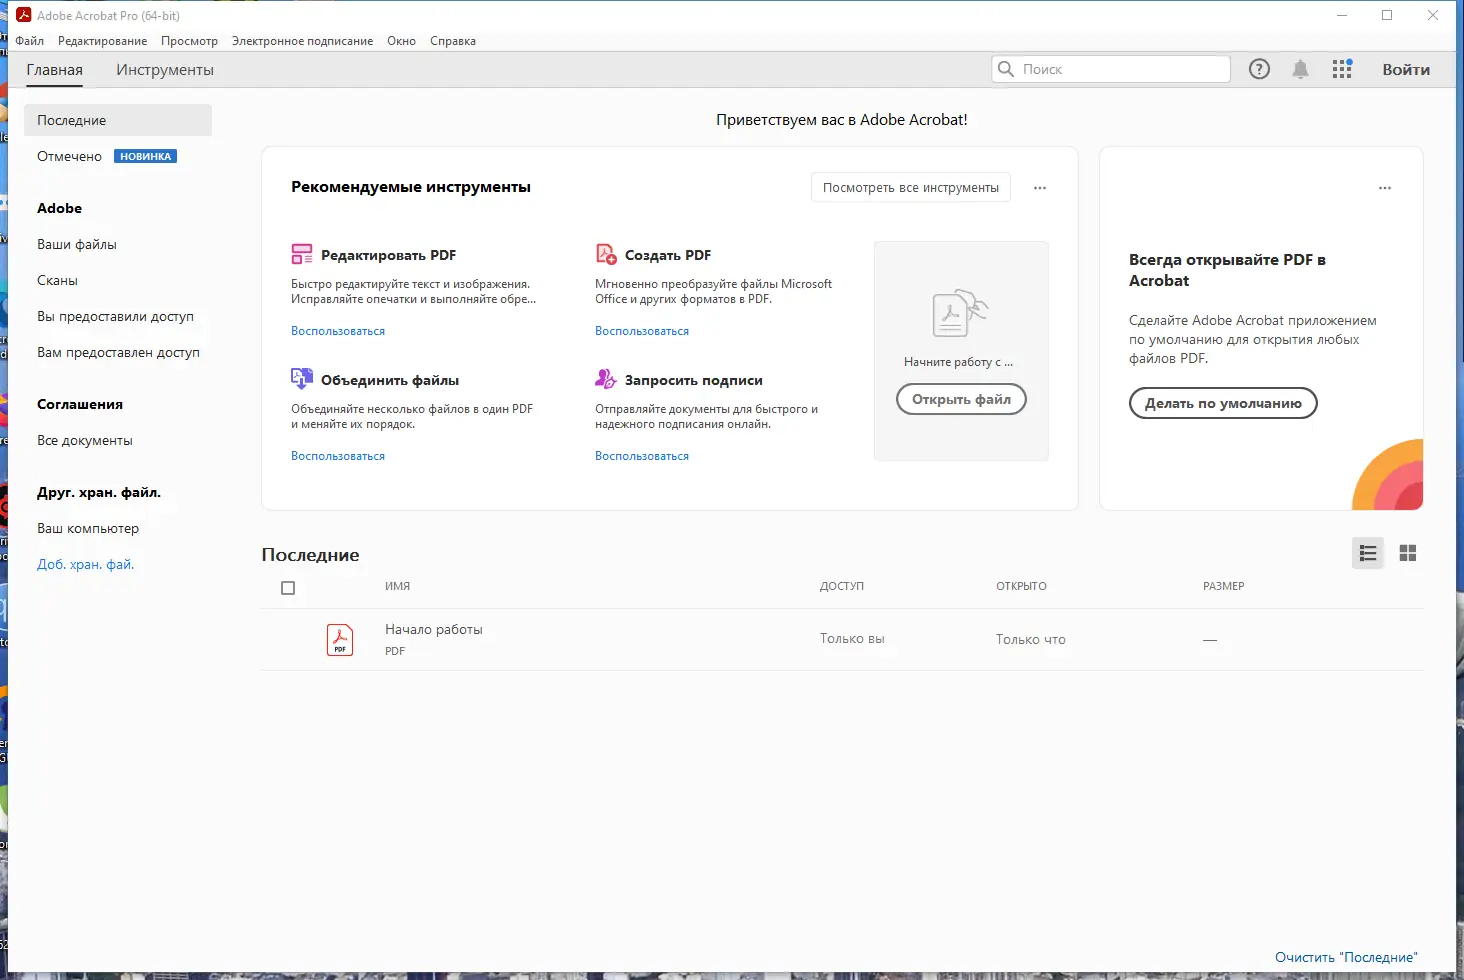The width and height of the screenshot is (1464, 980).
Task: Open the notifications bell
Action: coord(1300,69)
